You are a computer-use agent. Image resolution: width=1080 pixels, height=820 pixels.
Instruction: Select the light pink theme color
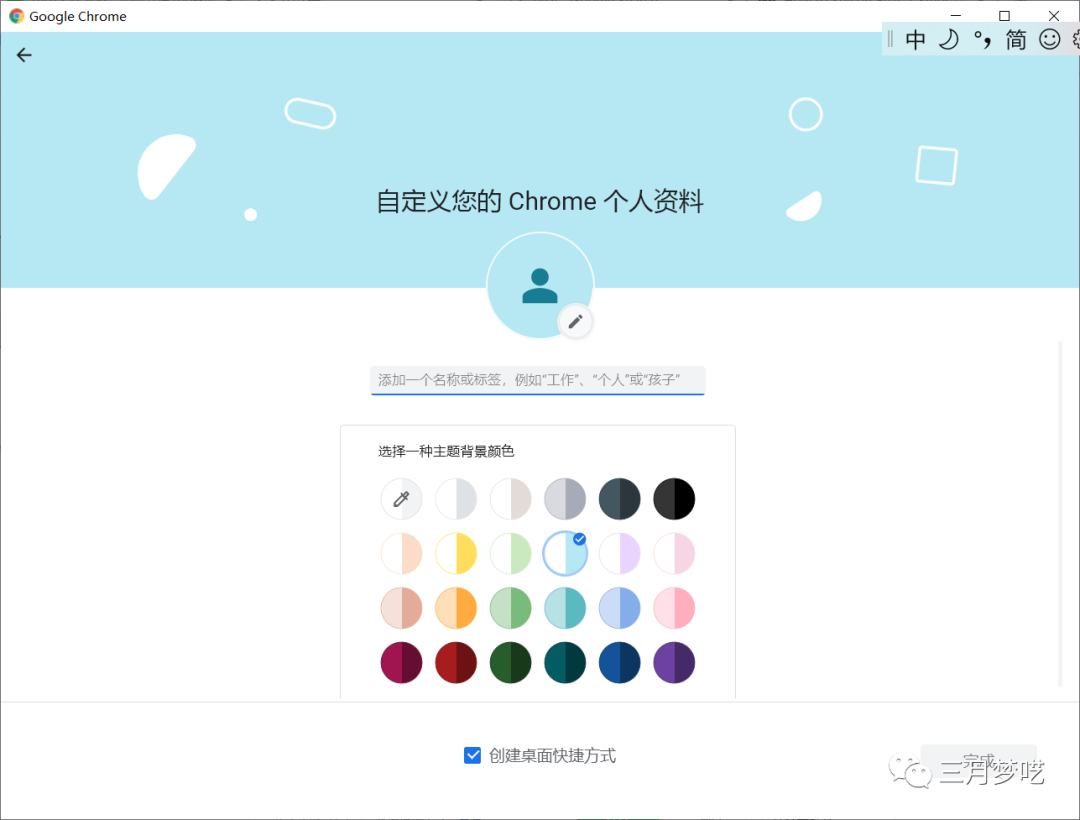674,553
